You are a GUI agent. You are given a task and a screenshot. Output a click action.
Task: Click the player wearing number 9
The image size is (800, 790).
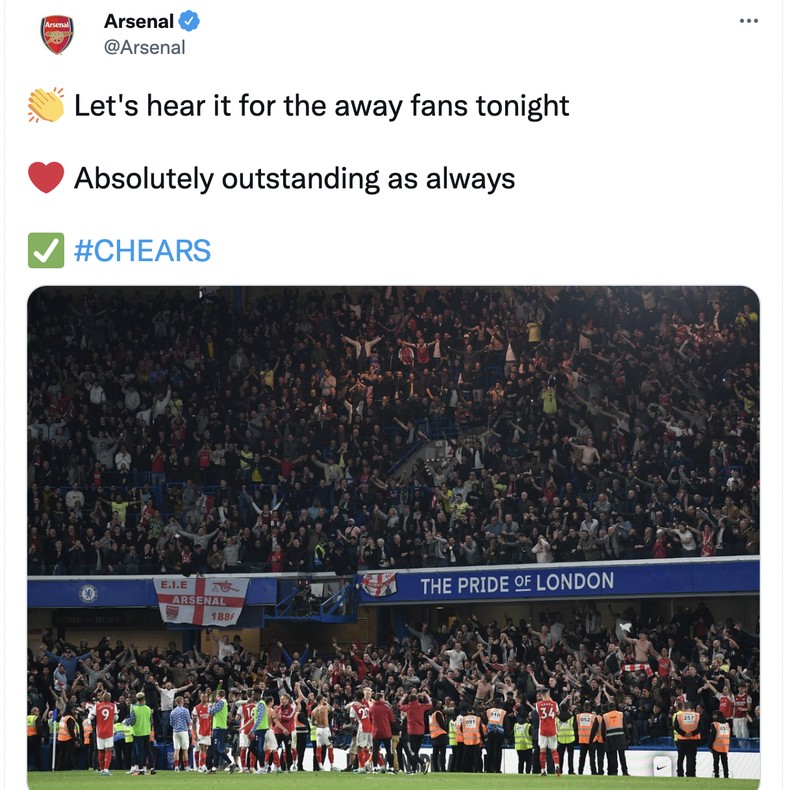pos(107,712)
